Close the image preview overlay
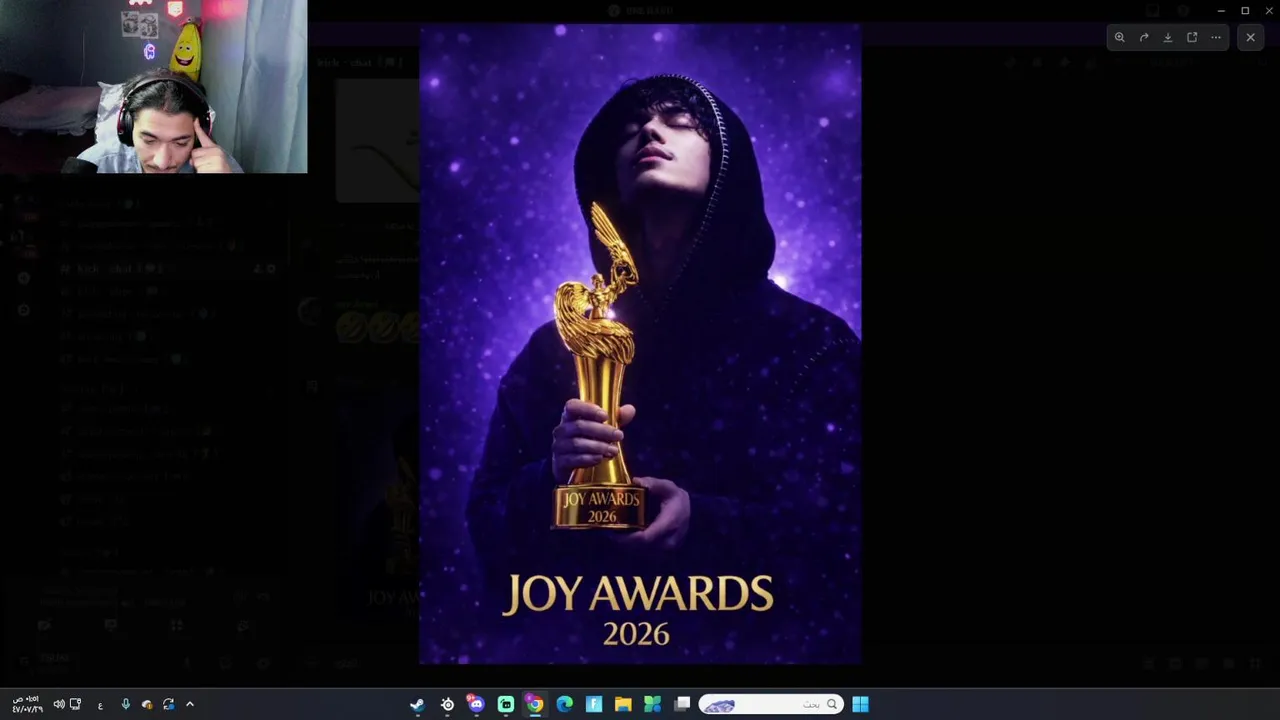The height and width of the screenshot is (720, 1280). [x=1250, y=37]
